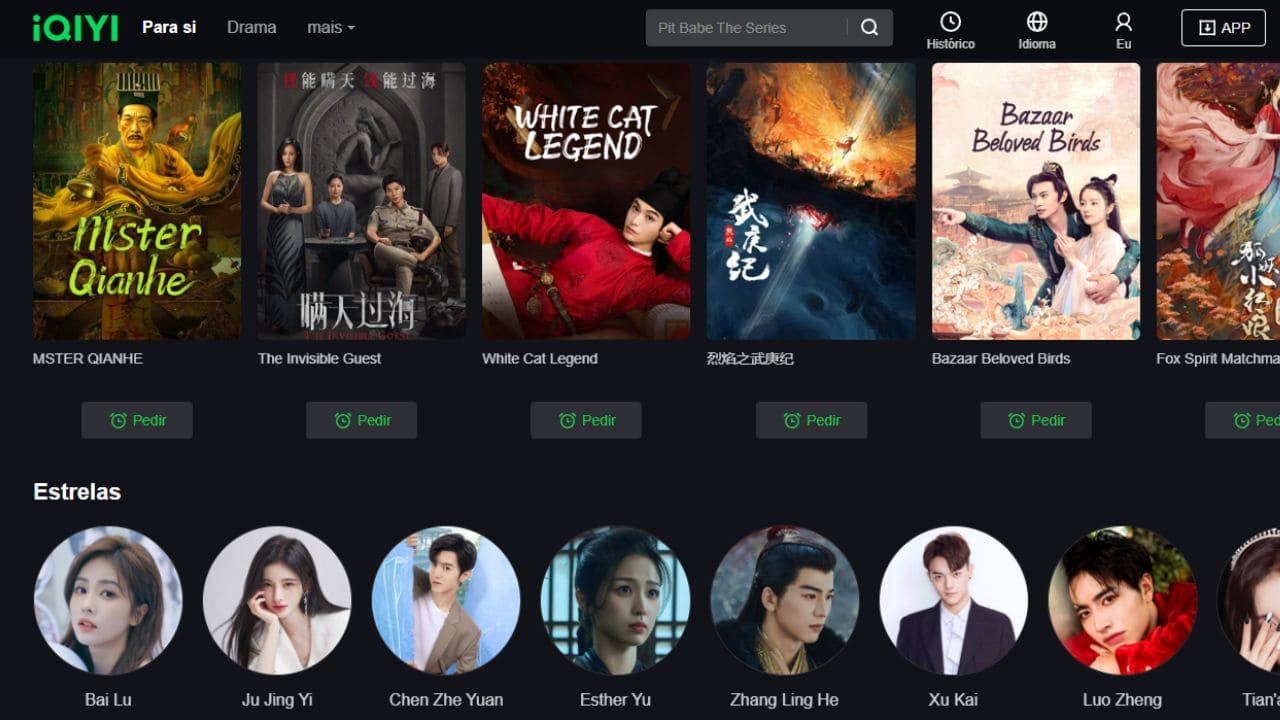
Task: Select the Drama tab
Action: pyautogui.click(x=251, y=28)
